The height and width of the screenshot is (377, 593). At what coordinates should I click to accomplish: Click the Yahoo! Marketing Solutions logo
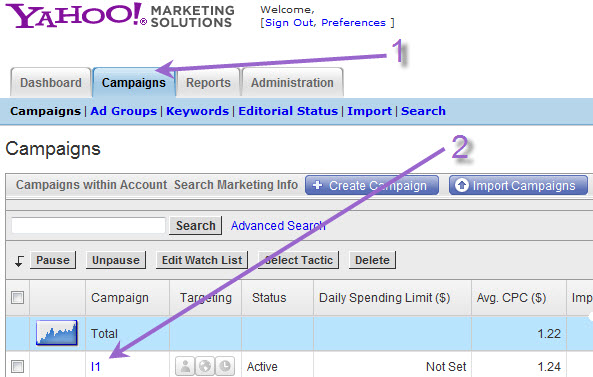pos(120,16)
